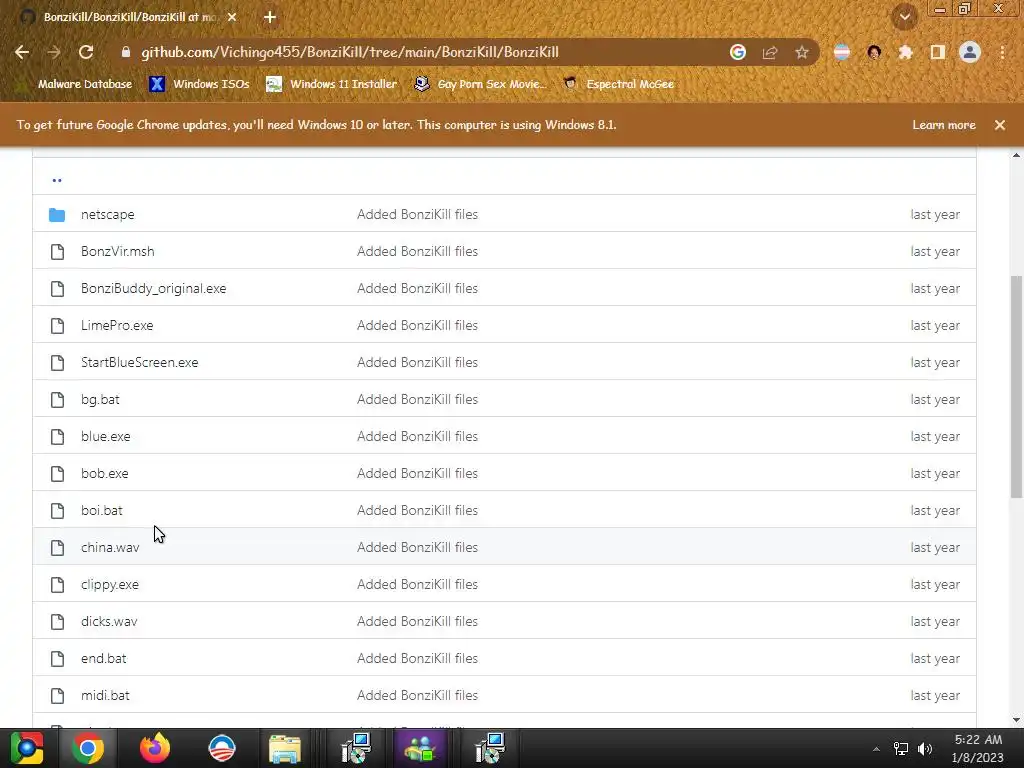
Task: Open commit message in the netscape row
Action: click(x=417, y=214)
